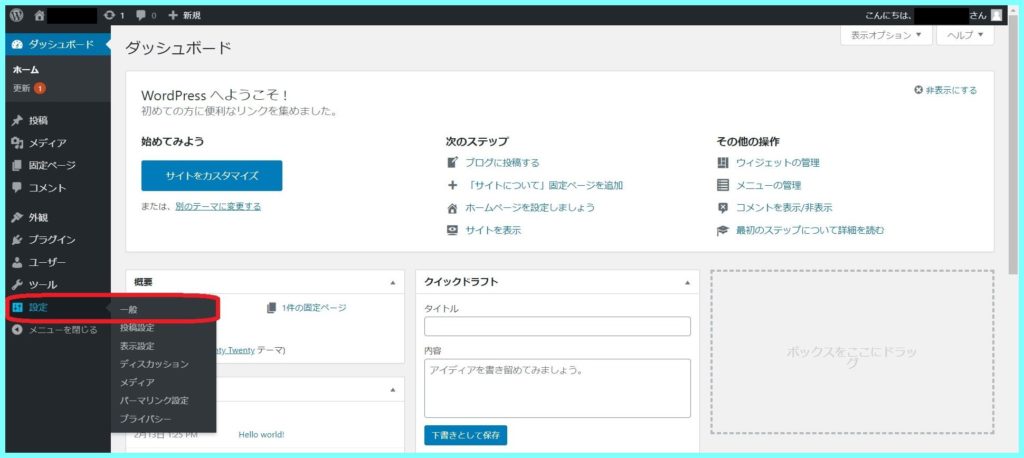Image resolution: width=1024 pixels, height=458 pixels.
Task: Select ダッシュボード in sidebar
Action: coord(56,44)
